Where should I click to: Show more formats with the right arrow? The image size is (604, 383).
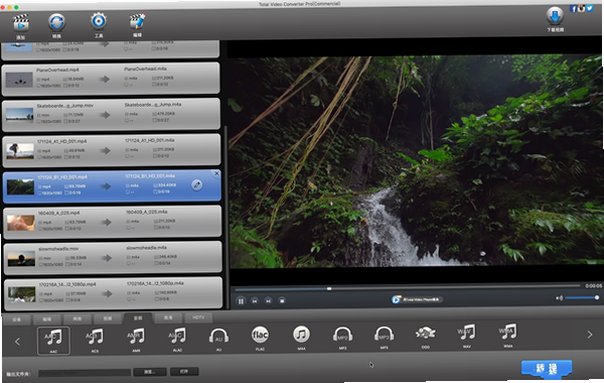(x=590, y=334)
